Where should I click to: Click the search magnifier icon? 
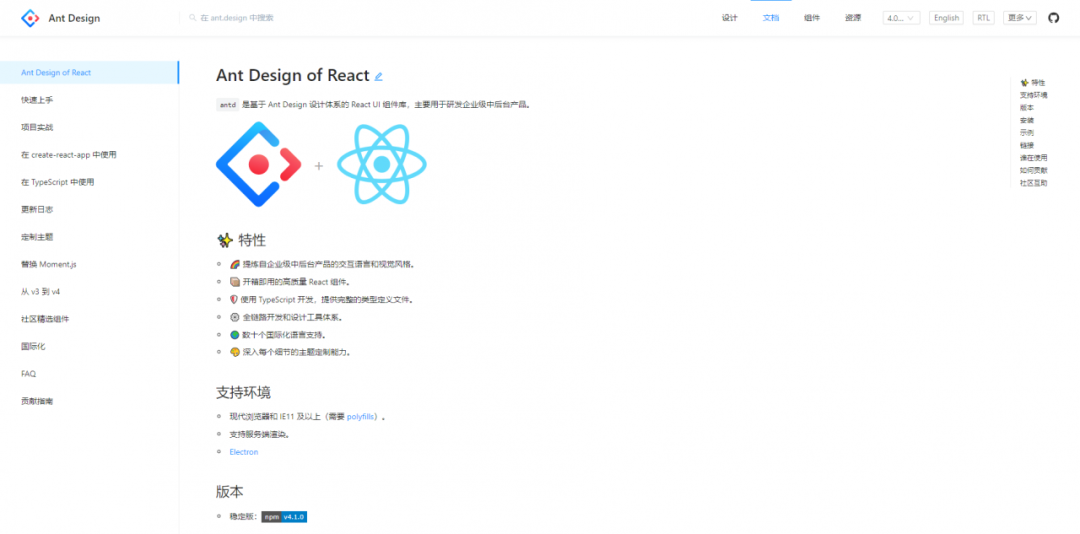pos(193,18)
